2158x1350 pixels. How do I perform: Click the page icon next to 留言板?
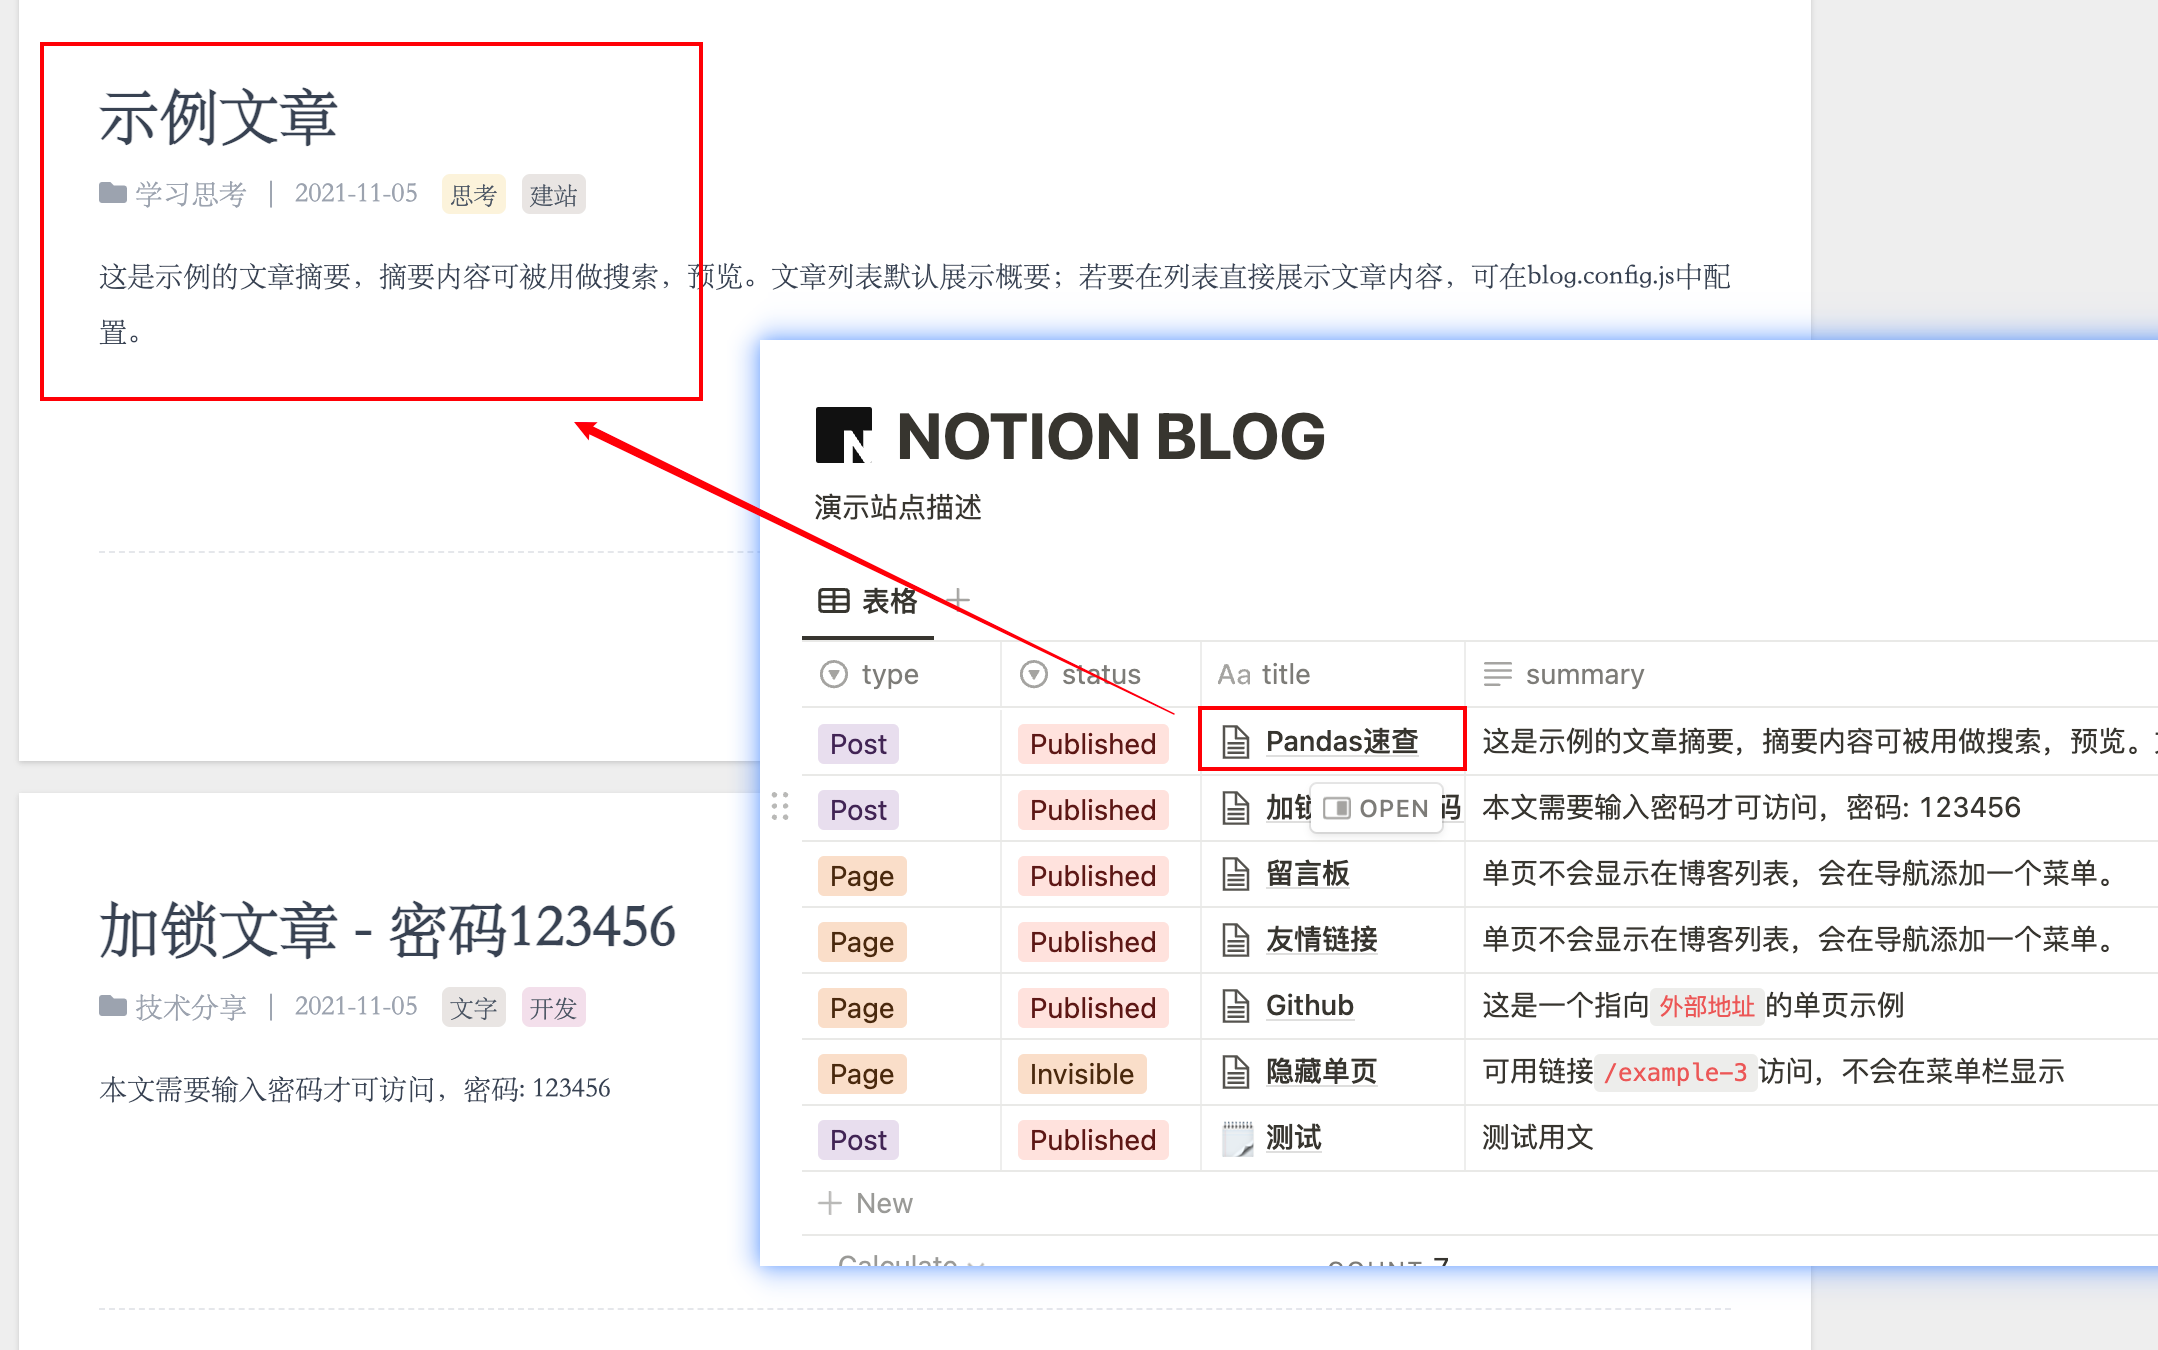click(x=1235, y=873)
